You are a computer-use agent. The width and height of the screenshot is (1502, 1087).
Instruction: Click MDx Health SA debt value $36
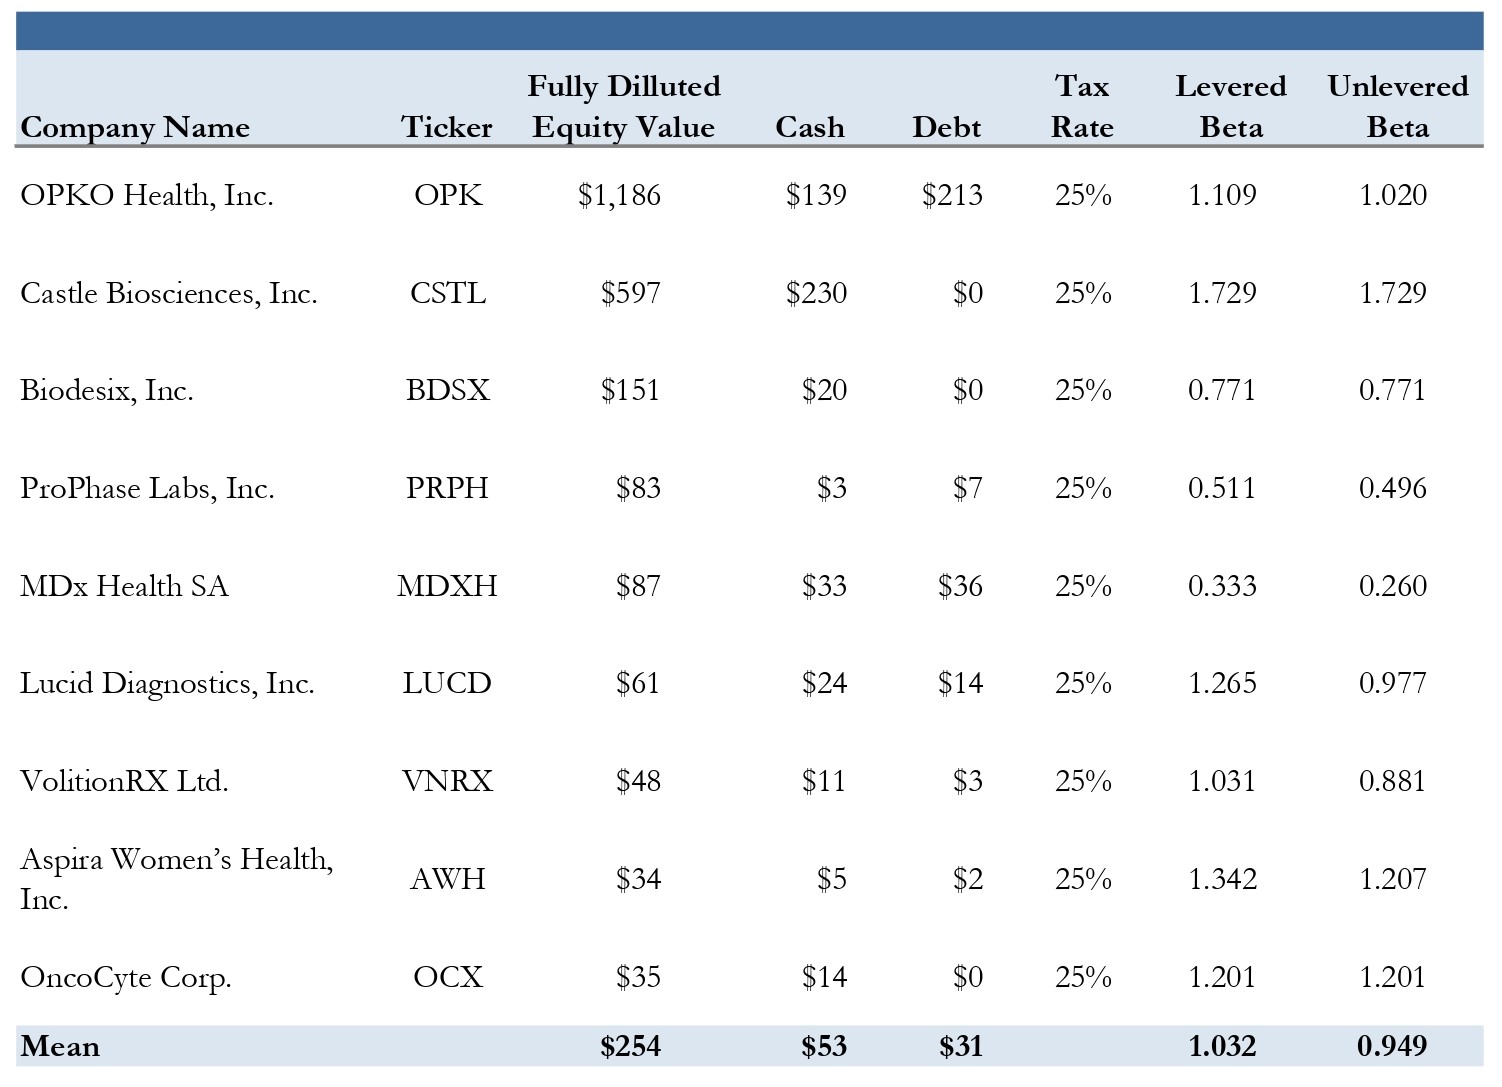pos(960,586)
